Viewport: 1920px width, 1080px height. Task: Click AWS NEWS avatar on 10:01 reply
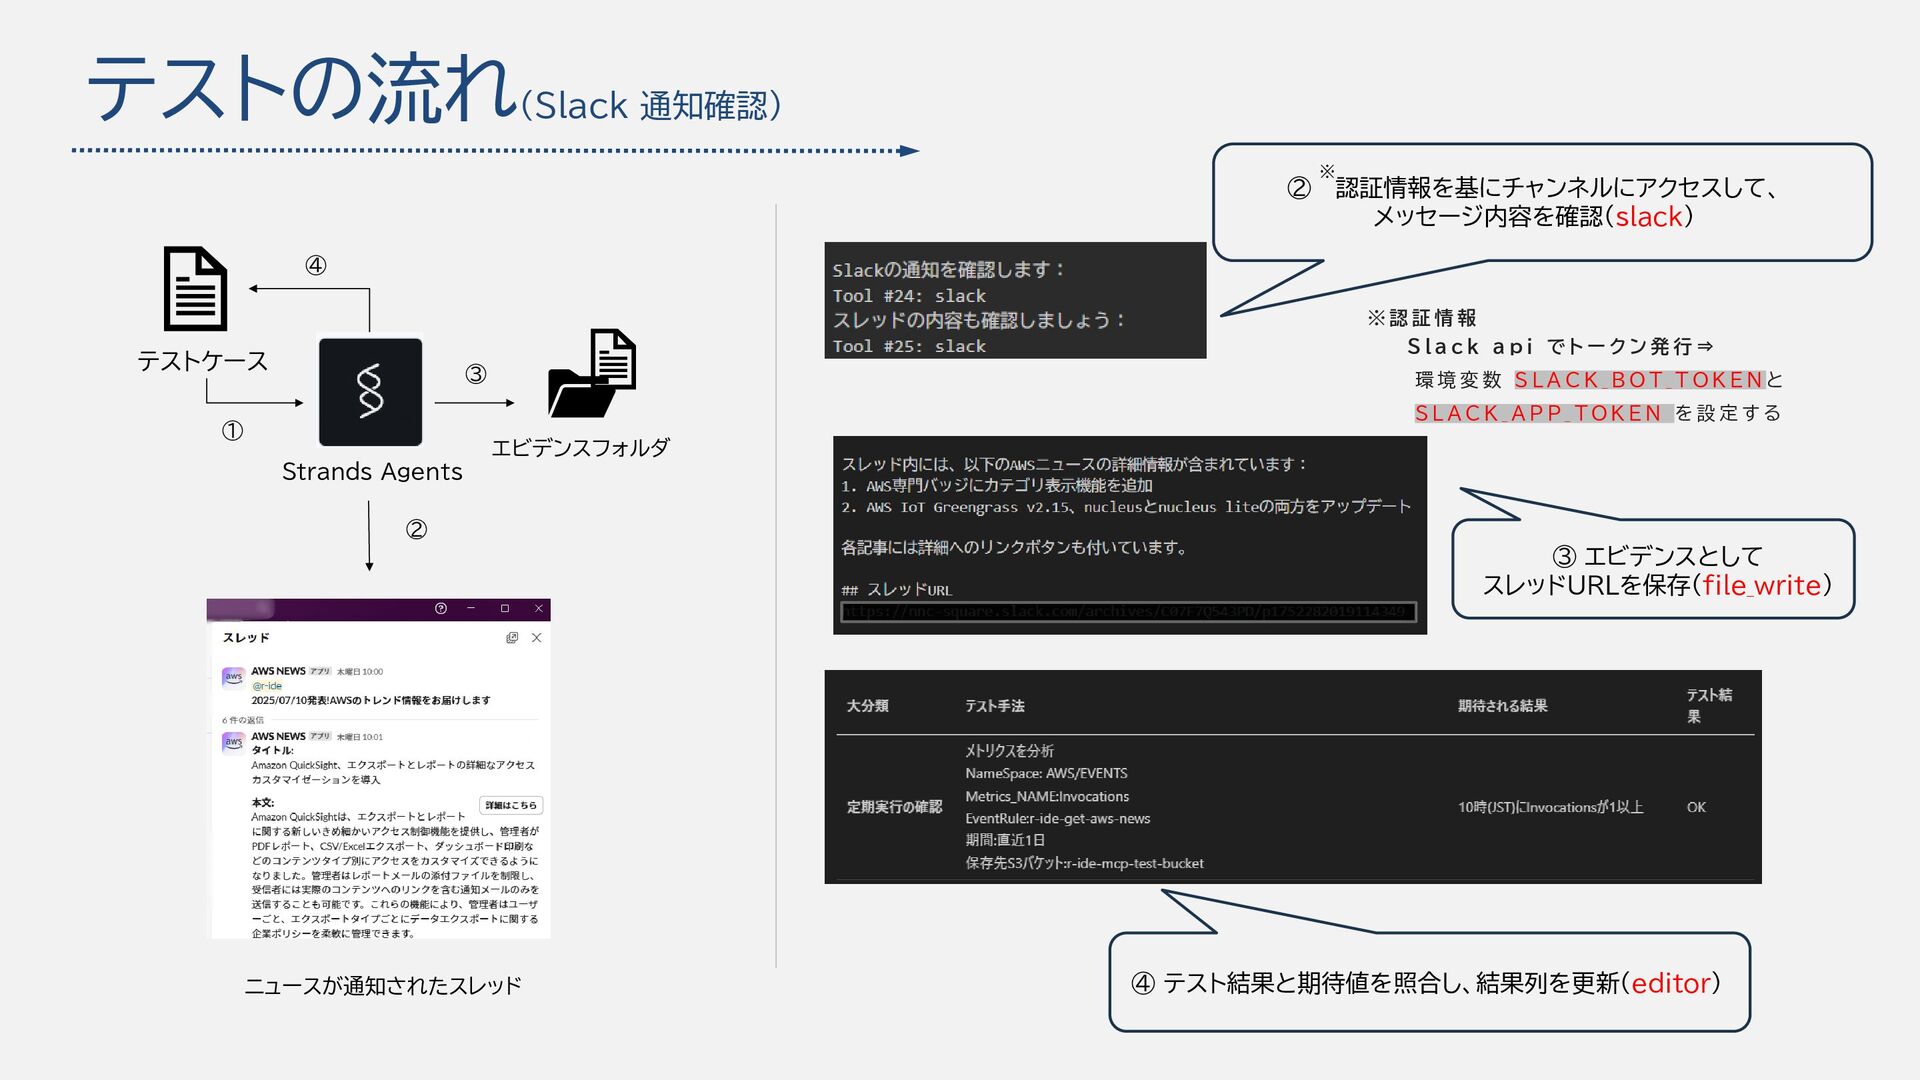[233, 742]
